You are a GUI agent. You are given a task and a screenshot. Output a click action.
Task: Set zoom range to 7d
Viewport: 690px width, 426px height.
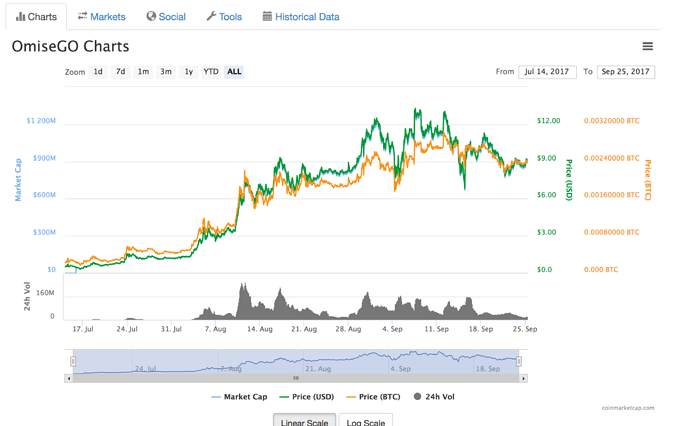pos(121,72)
